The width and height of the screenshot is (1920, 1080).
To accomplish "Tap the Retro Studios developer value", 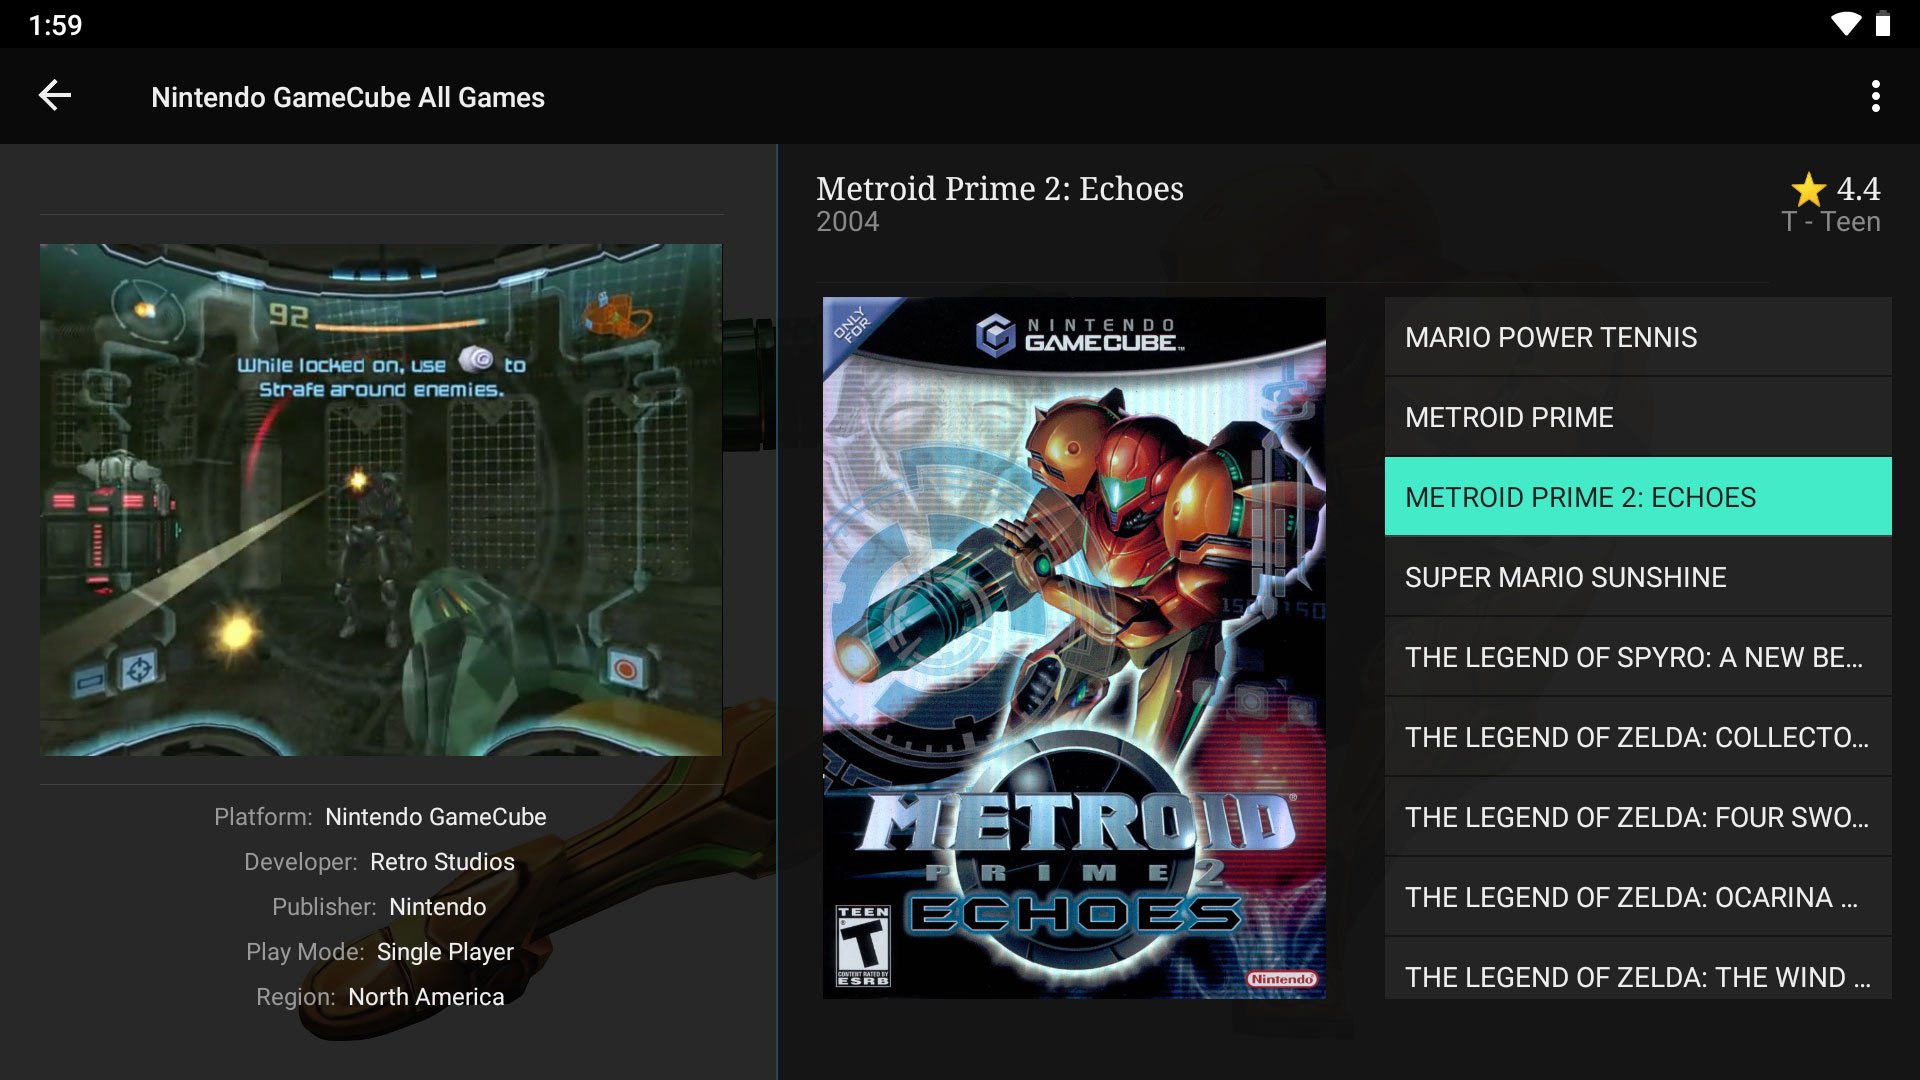I will [442, 862].
